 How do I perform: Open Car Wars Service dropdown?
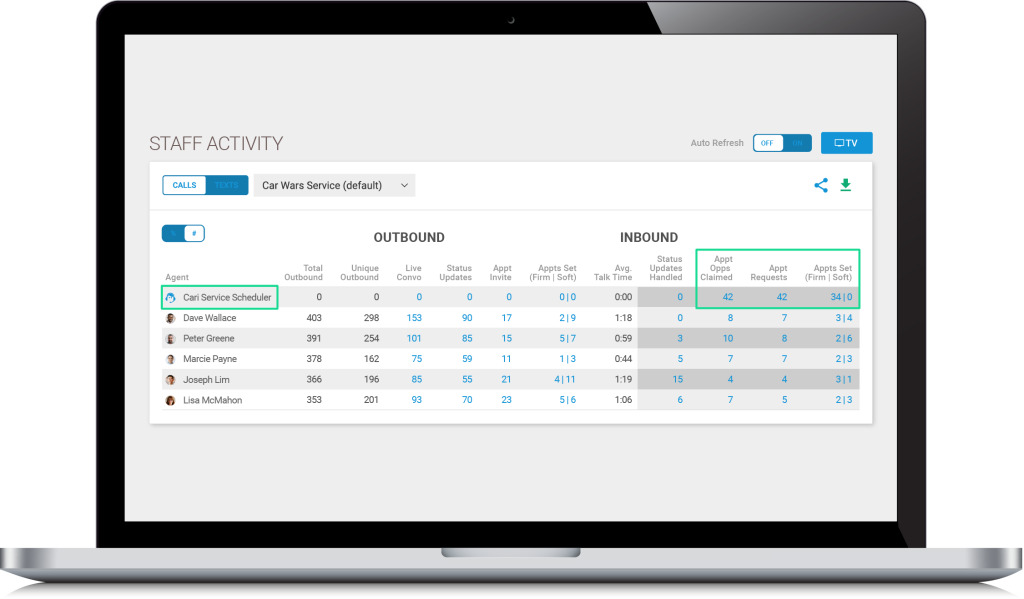334,186
